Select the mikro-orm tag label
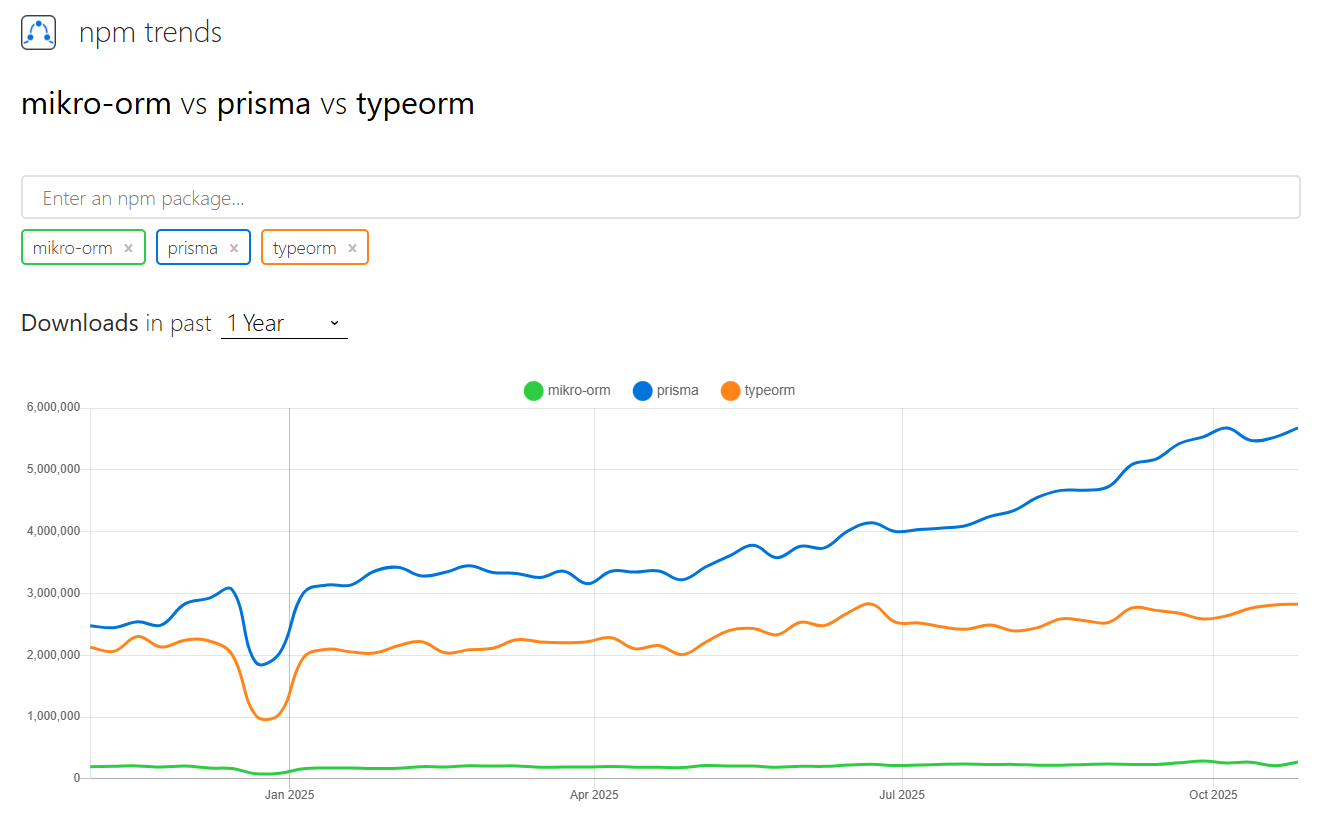This screenshot has width=1334, height=824. pyautogui.click(x=72, y=248)
